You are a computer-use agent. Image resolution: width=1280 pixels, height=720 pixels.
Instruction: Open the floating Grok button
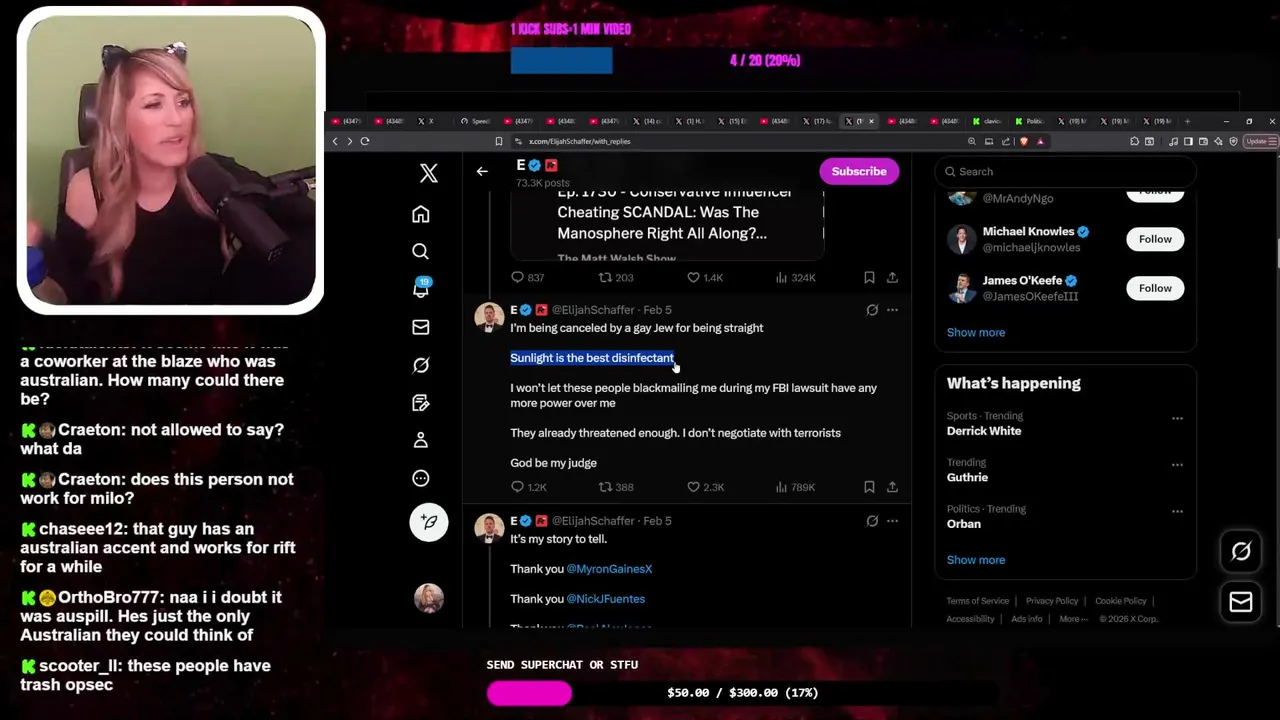pos(1241,551)
